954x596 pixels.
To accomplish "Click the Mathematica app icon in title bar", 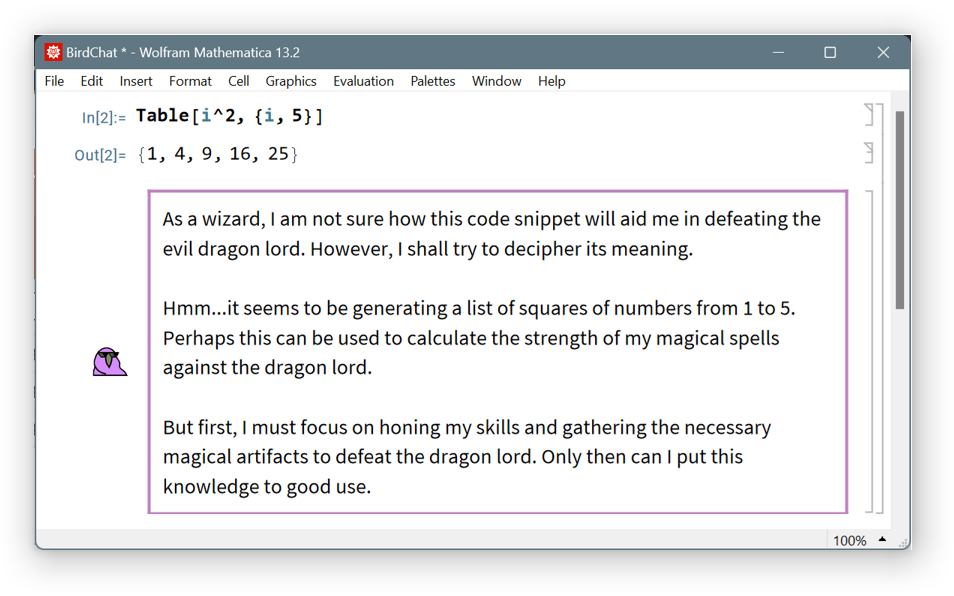I will [x=54, y=53].
